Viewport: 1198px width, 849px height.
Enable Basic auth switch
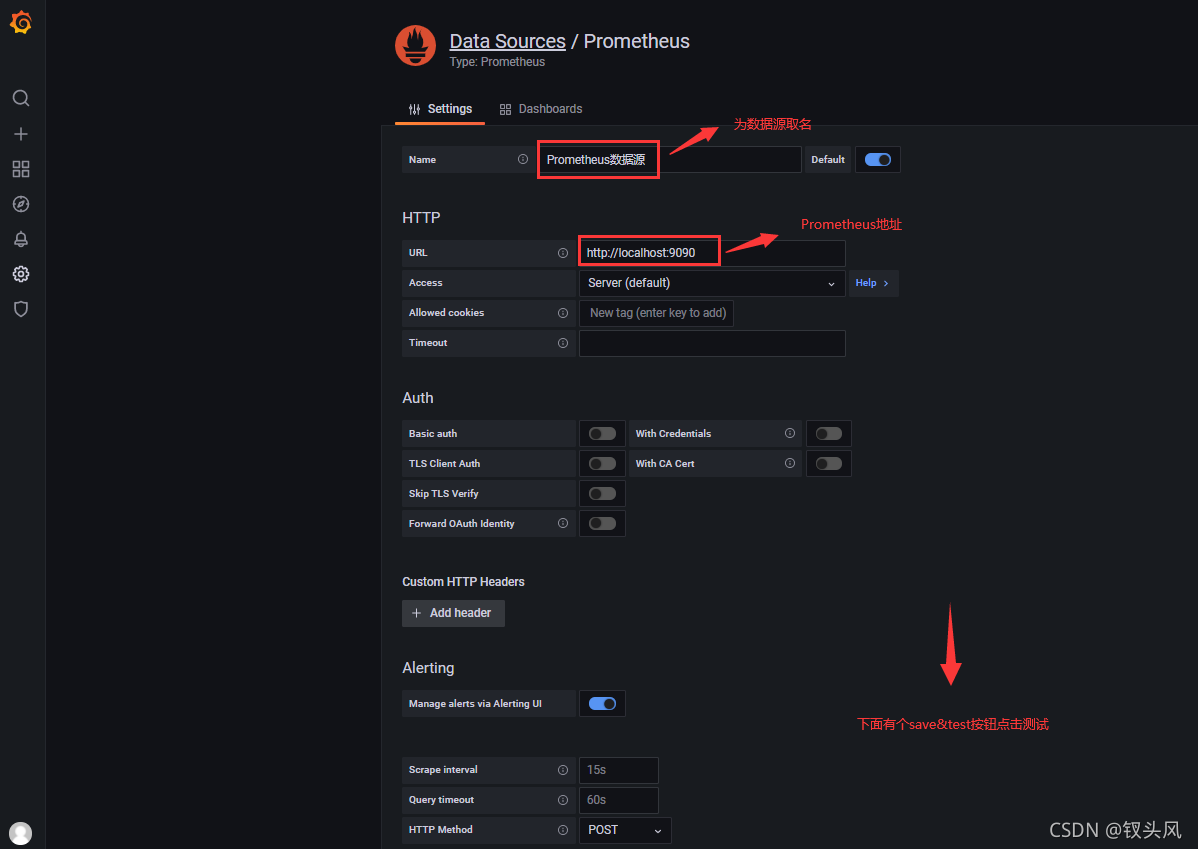[x=602, y=433]
